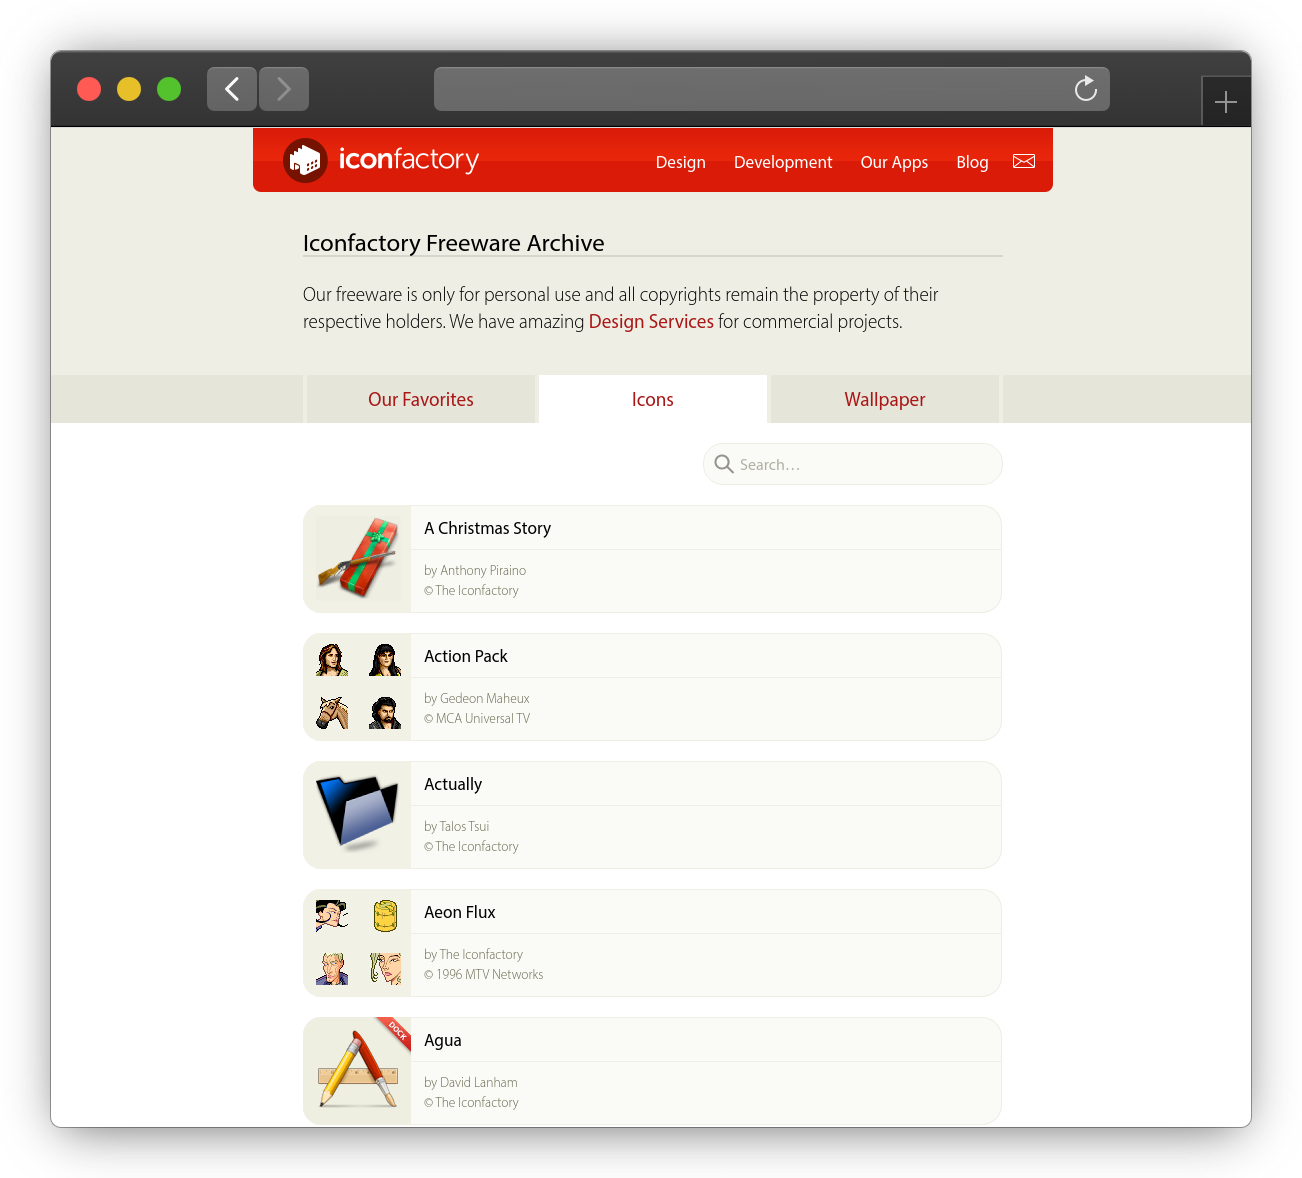This screenshot has width=1302, height=1178.
Task: Click the green maximize window button
Action: [x=169, y=89]
